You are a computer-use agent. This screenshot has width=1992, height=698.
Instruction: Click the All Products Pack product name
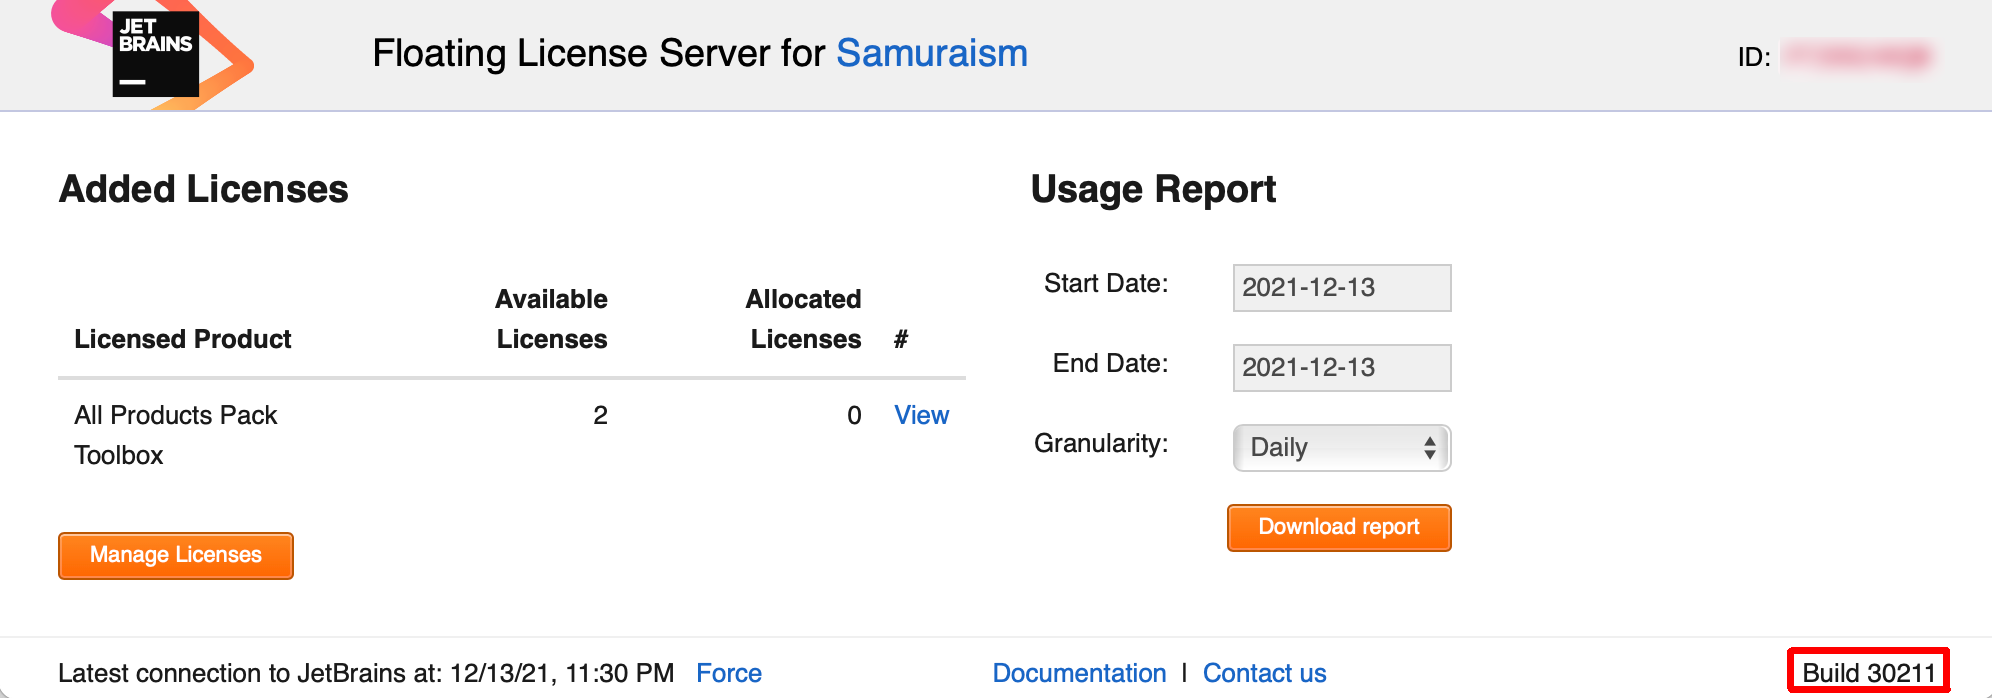(x=176, y=415)
